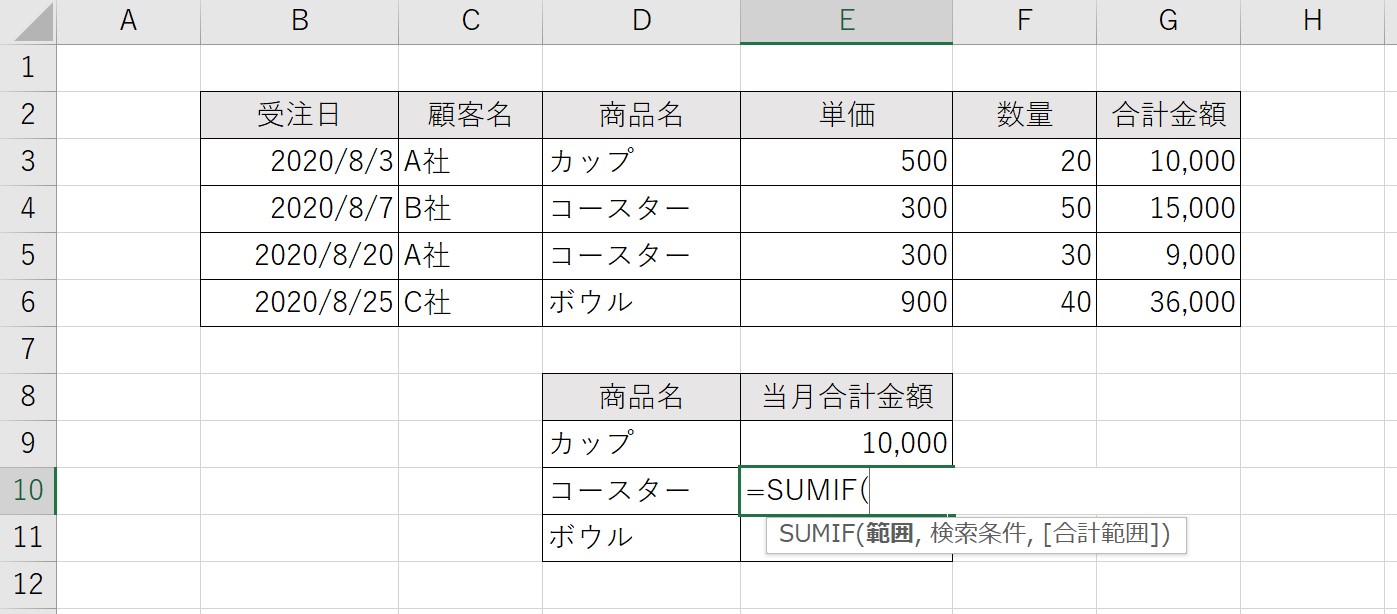Select the 当月合計金額 header cell

[x=846, y=397]
